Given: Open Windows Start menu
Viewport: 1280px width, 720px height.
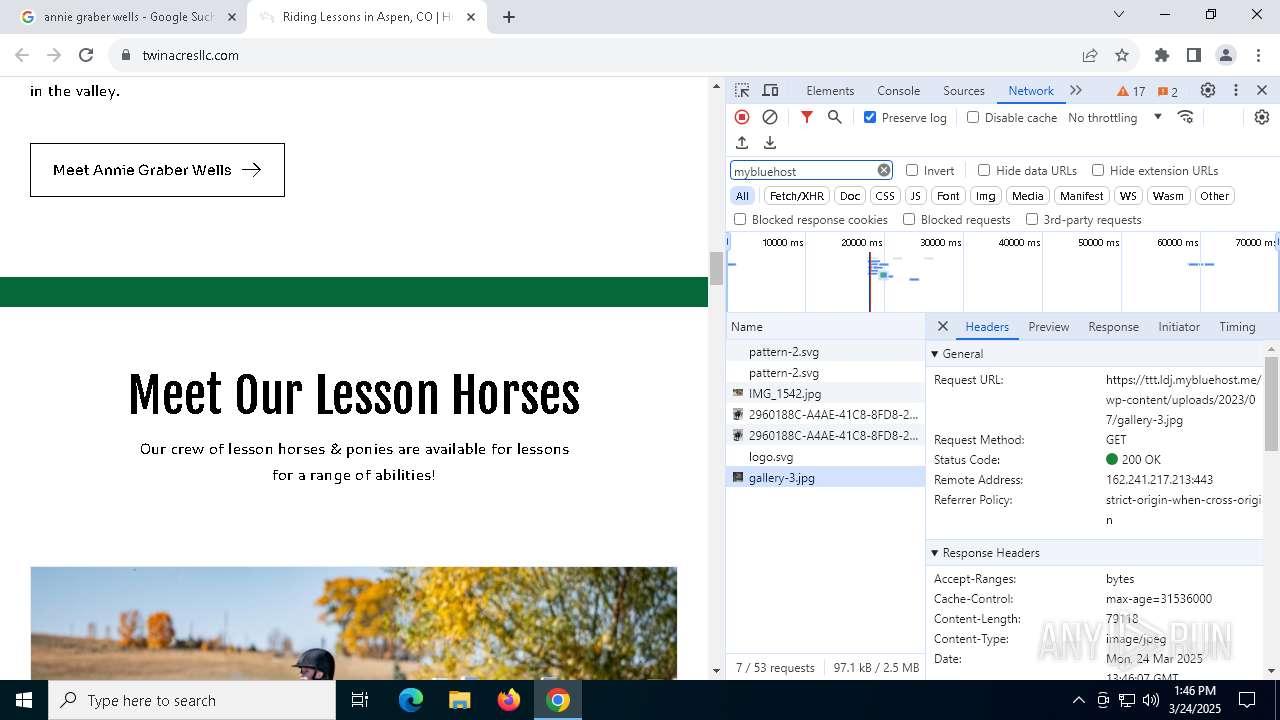Looking at the screenshot, I should (24, 700).
